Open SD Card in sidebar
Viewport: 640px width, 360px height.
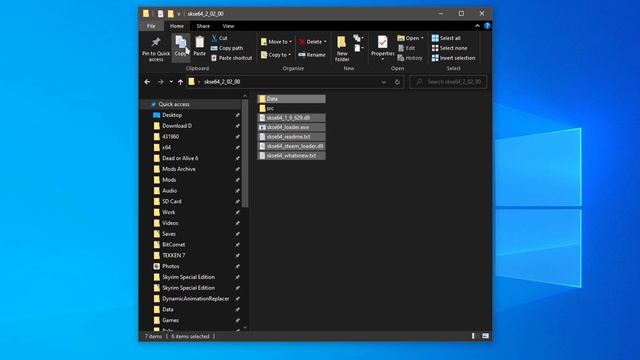point(172,201)
